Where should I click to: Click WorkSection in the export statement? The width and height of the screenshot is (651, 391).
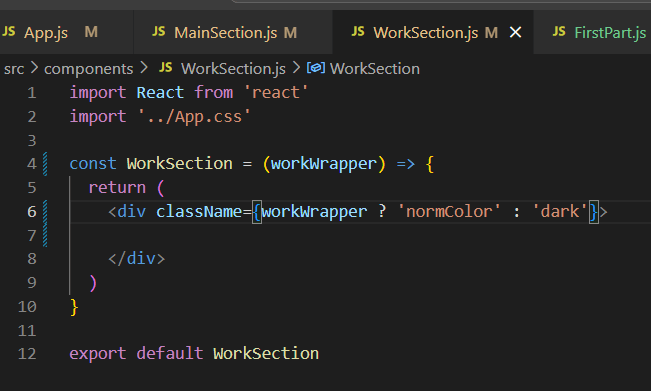(266, 354)
